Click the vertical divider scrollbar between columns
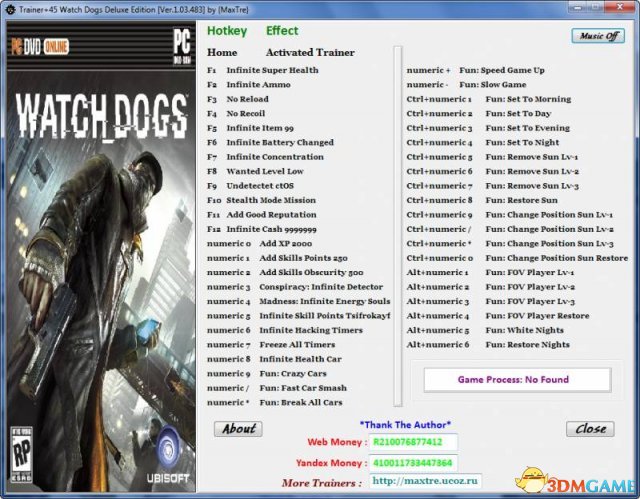 pyautogui.click(x=398, y=226)
